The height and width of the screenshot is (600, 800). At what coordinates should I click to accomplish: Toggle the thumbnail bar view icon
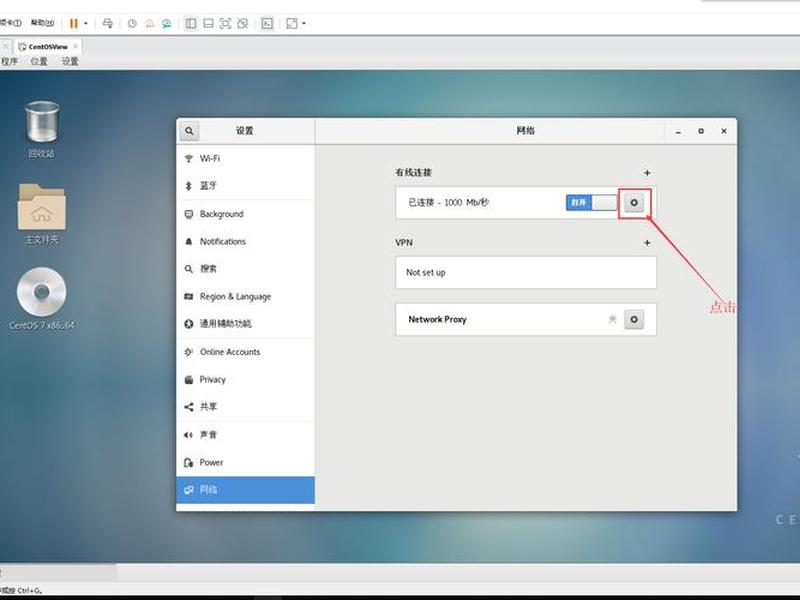[x=208, y=23]
